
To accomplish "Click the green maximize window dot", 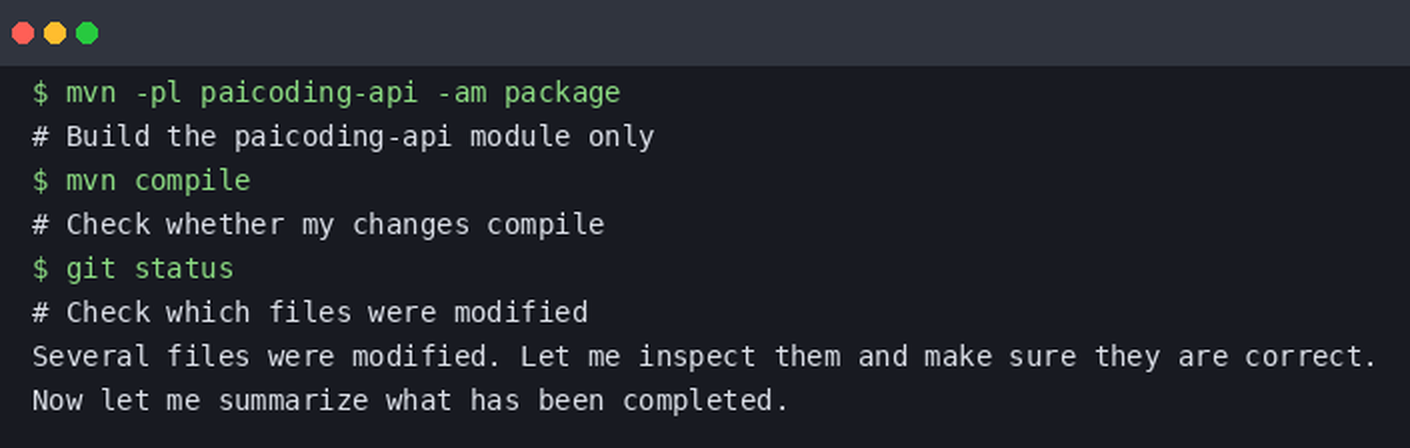I will click(87, 33).
